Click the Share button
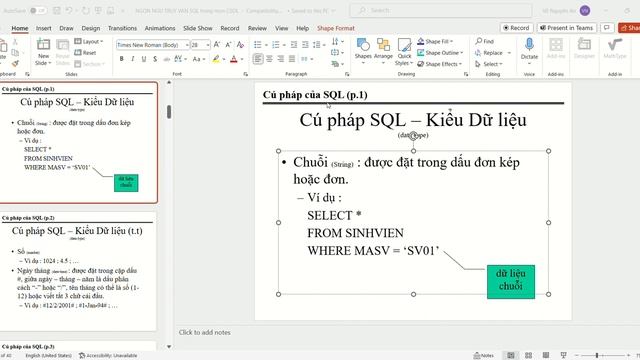 click(629, 28)
